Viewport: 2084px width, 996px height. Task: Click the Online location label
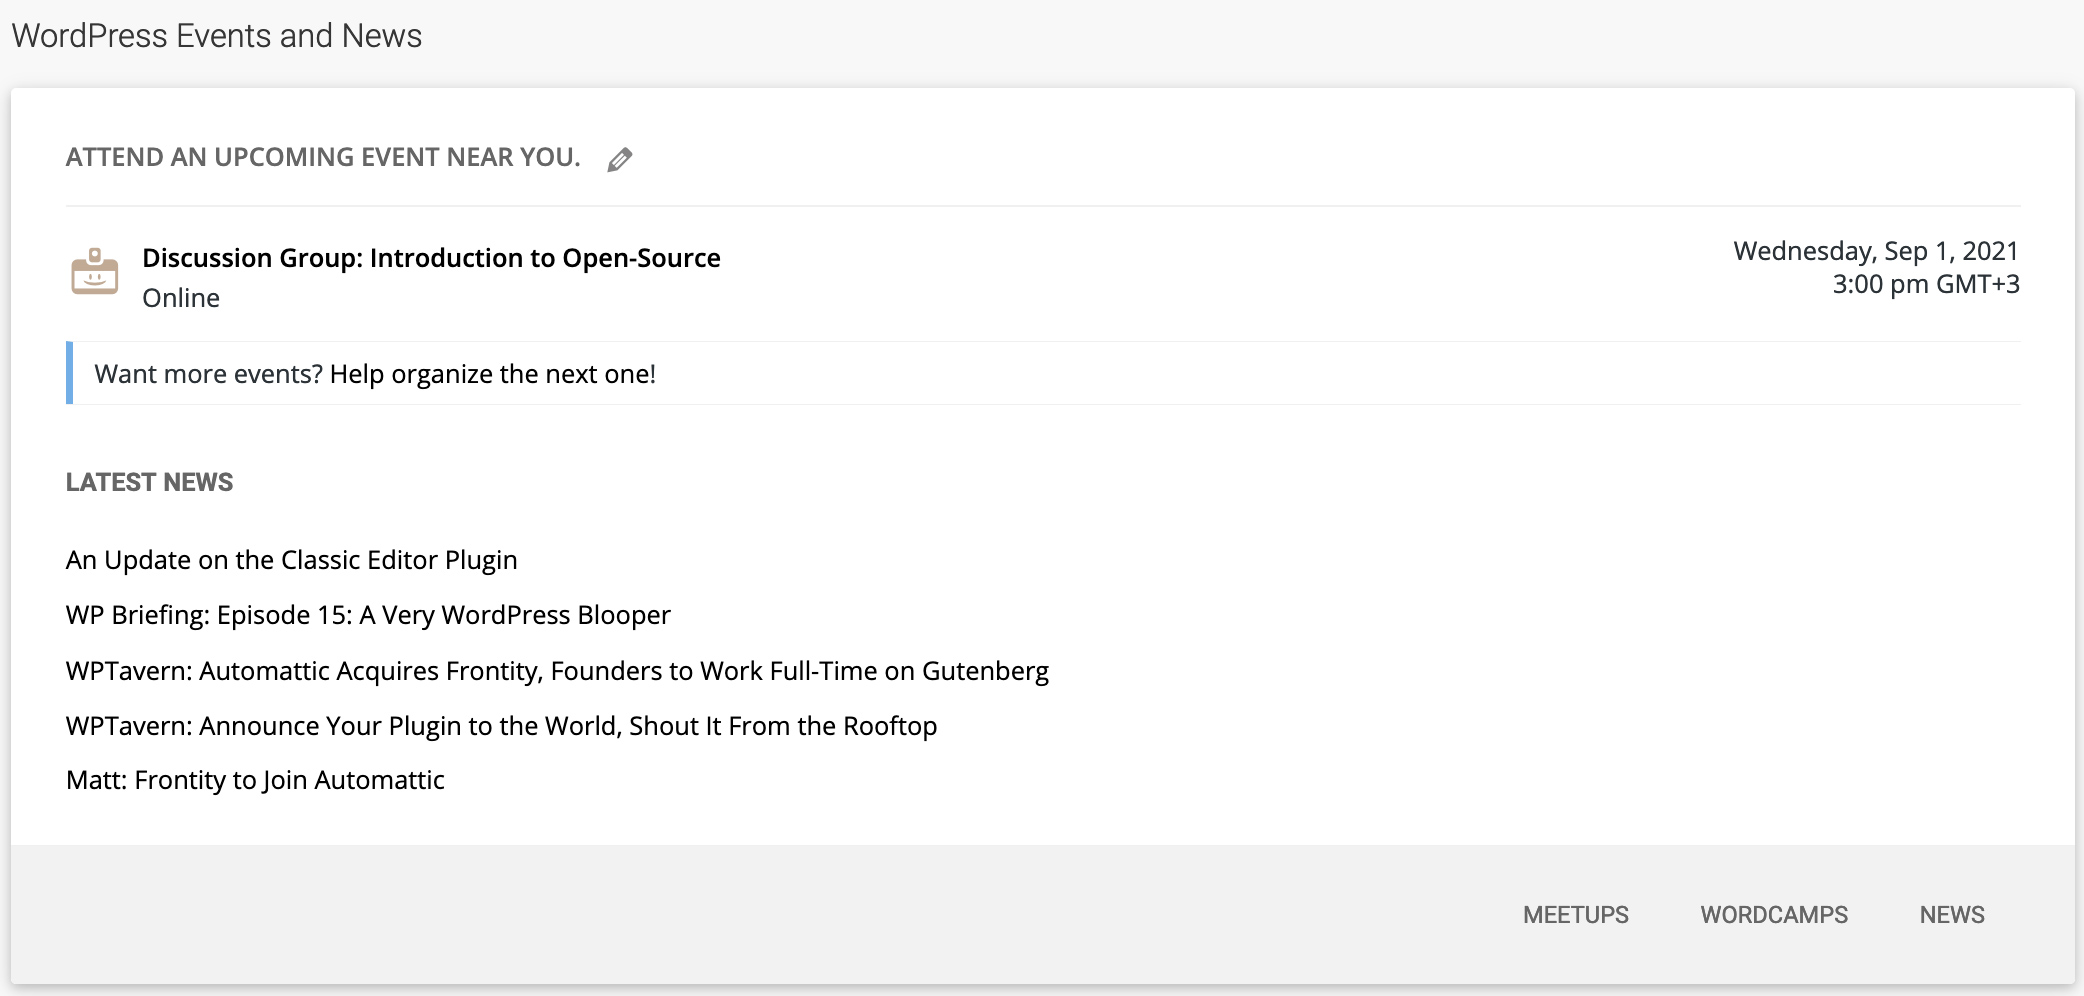point(181,298)
